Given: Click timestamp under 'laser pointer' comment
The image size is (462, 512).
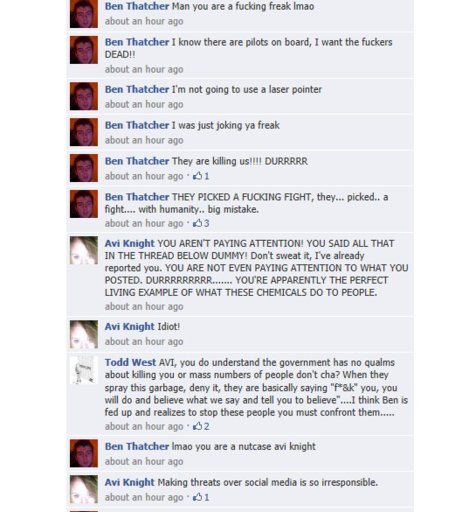Looking at the screenshot, I should 144,104.
